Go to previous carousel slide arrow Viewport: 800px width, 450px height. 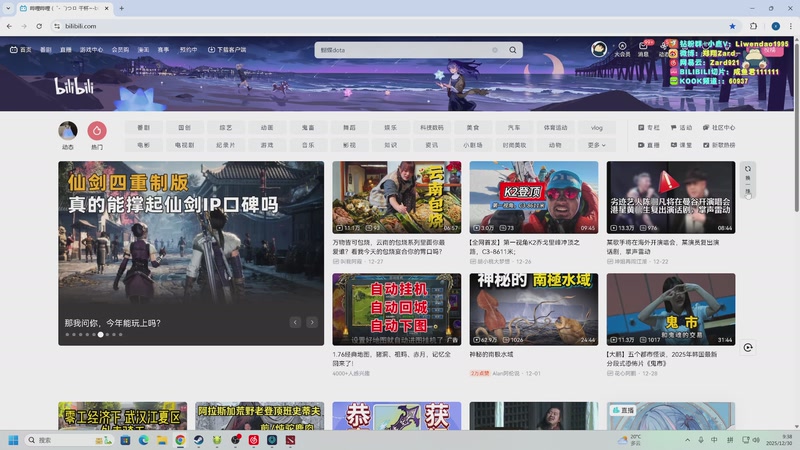pyautogui.click(x=295, y=322)
